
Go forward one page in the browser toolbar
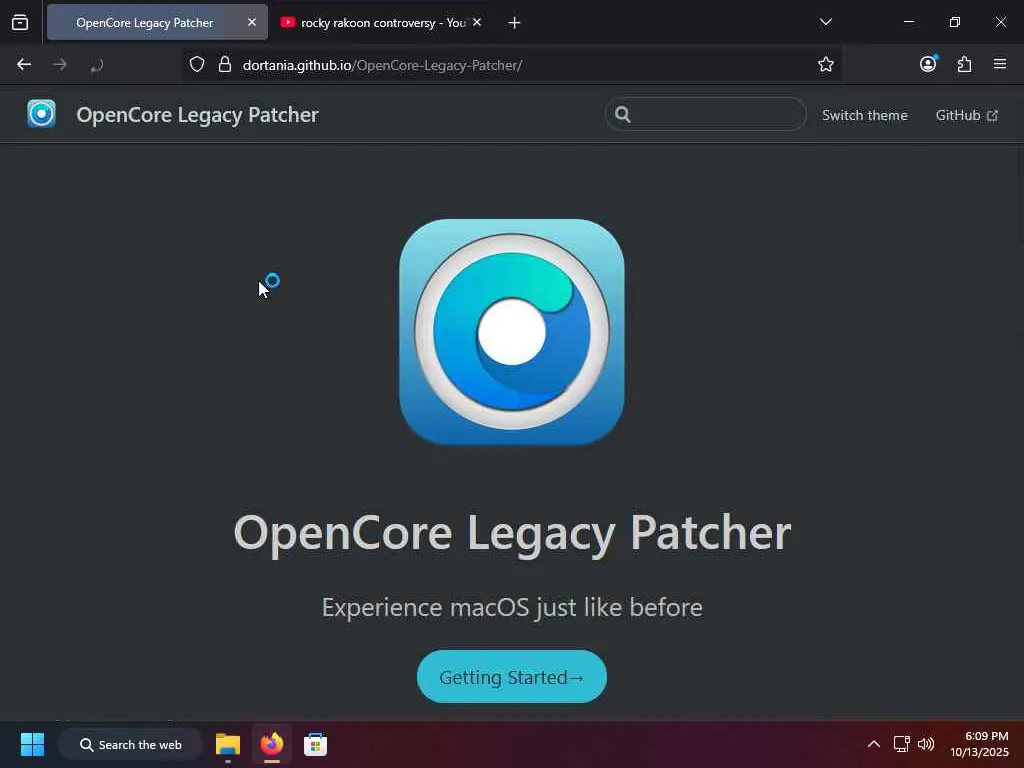coord(60,65)
